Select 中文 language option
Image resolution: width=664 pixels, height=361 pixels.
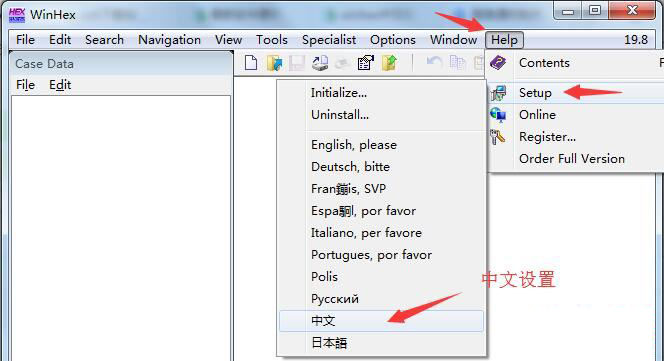[381, 321]
